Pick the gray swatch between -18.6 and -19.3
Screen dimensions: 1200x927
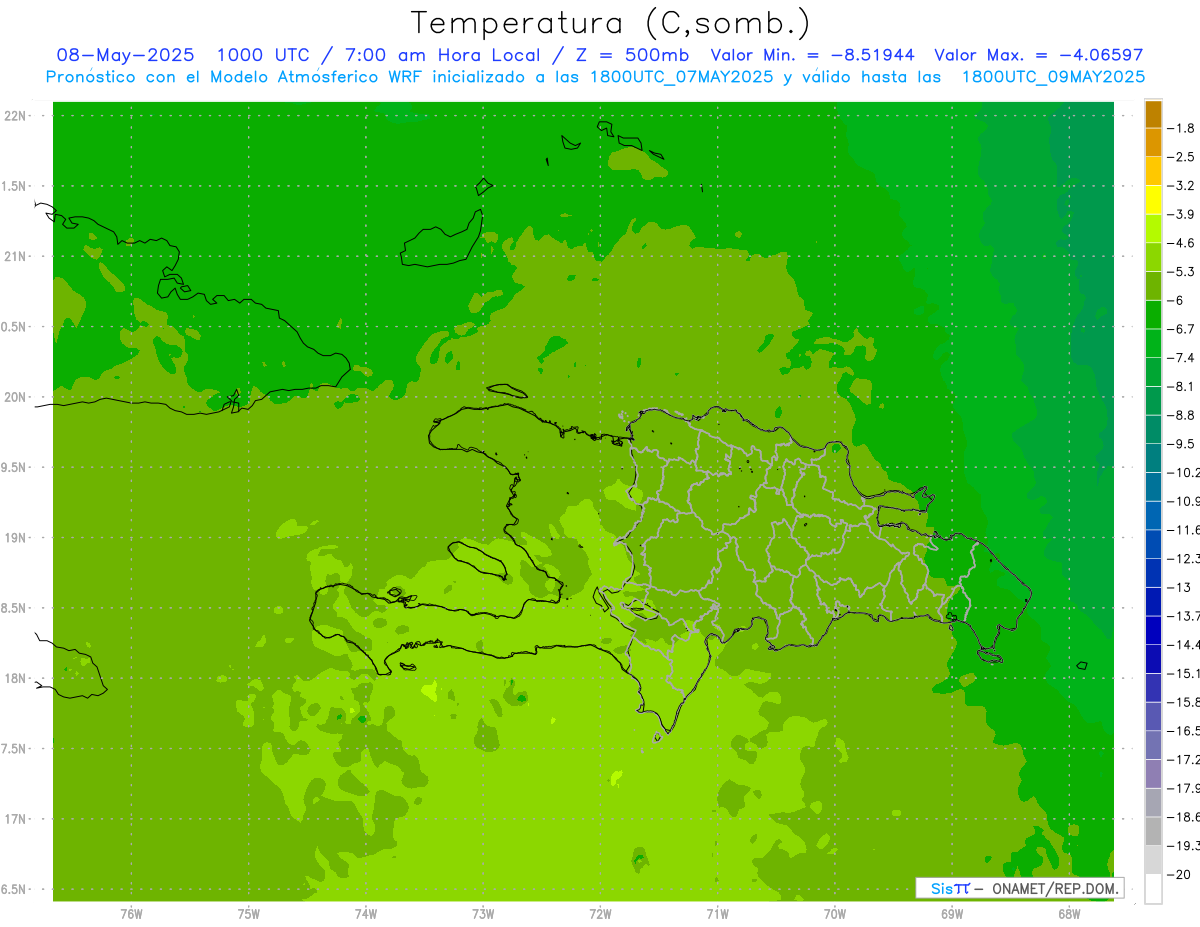1153,831
